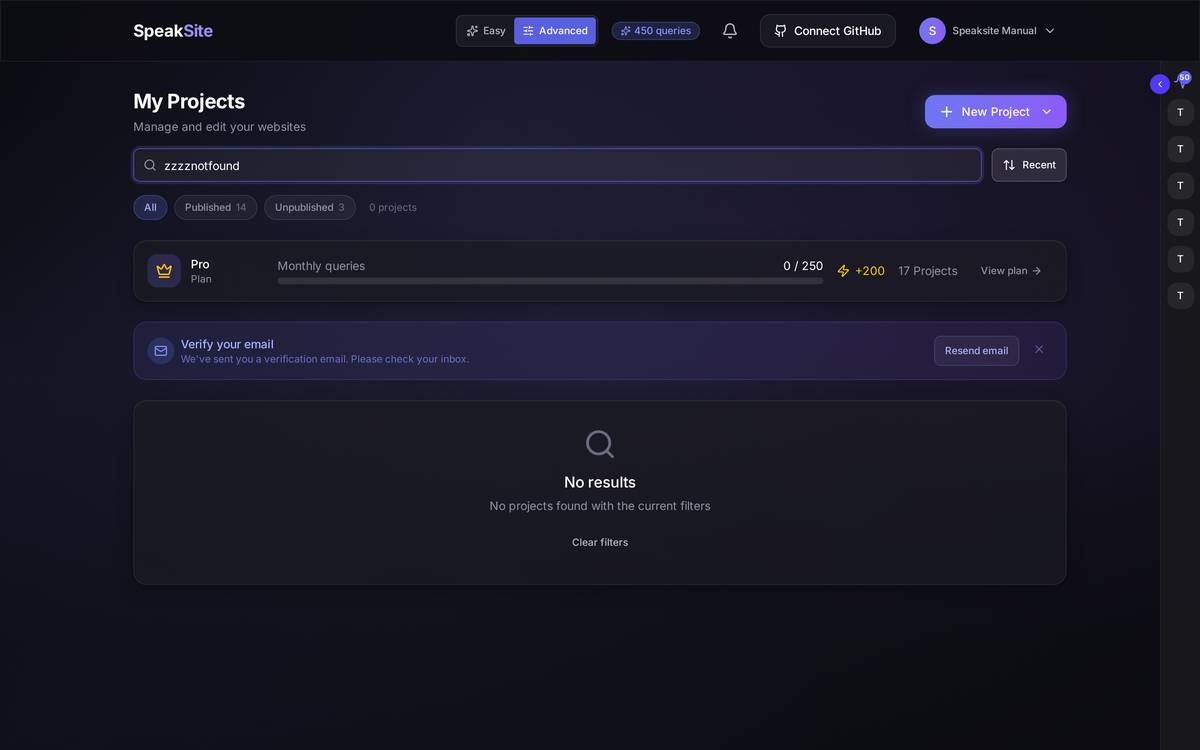The width and height of the screenshot is (1200, 750).
Task: Click the Resend email button
Action: click(976, 351)
